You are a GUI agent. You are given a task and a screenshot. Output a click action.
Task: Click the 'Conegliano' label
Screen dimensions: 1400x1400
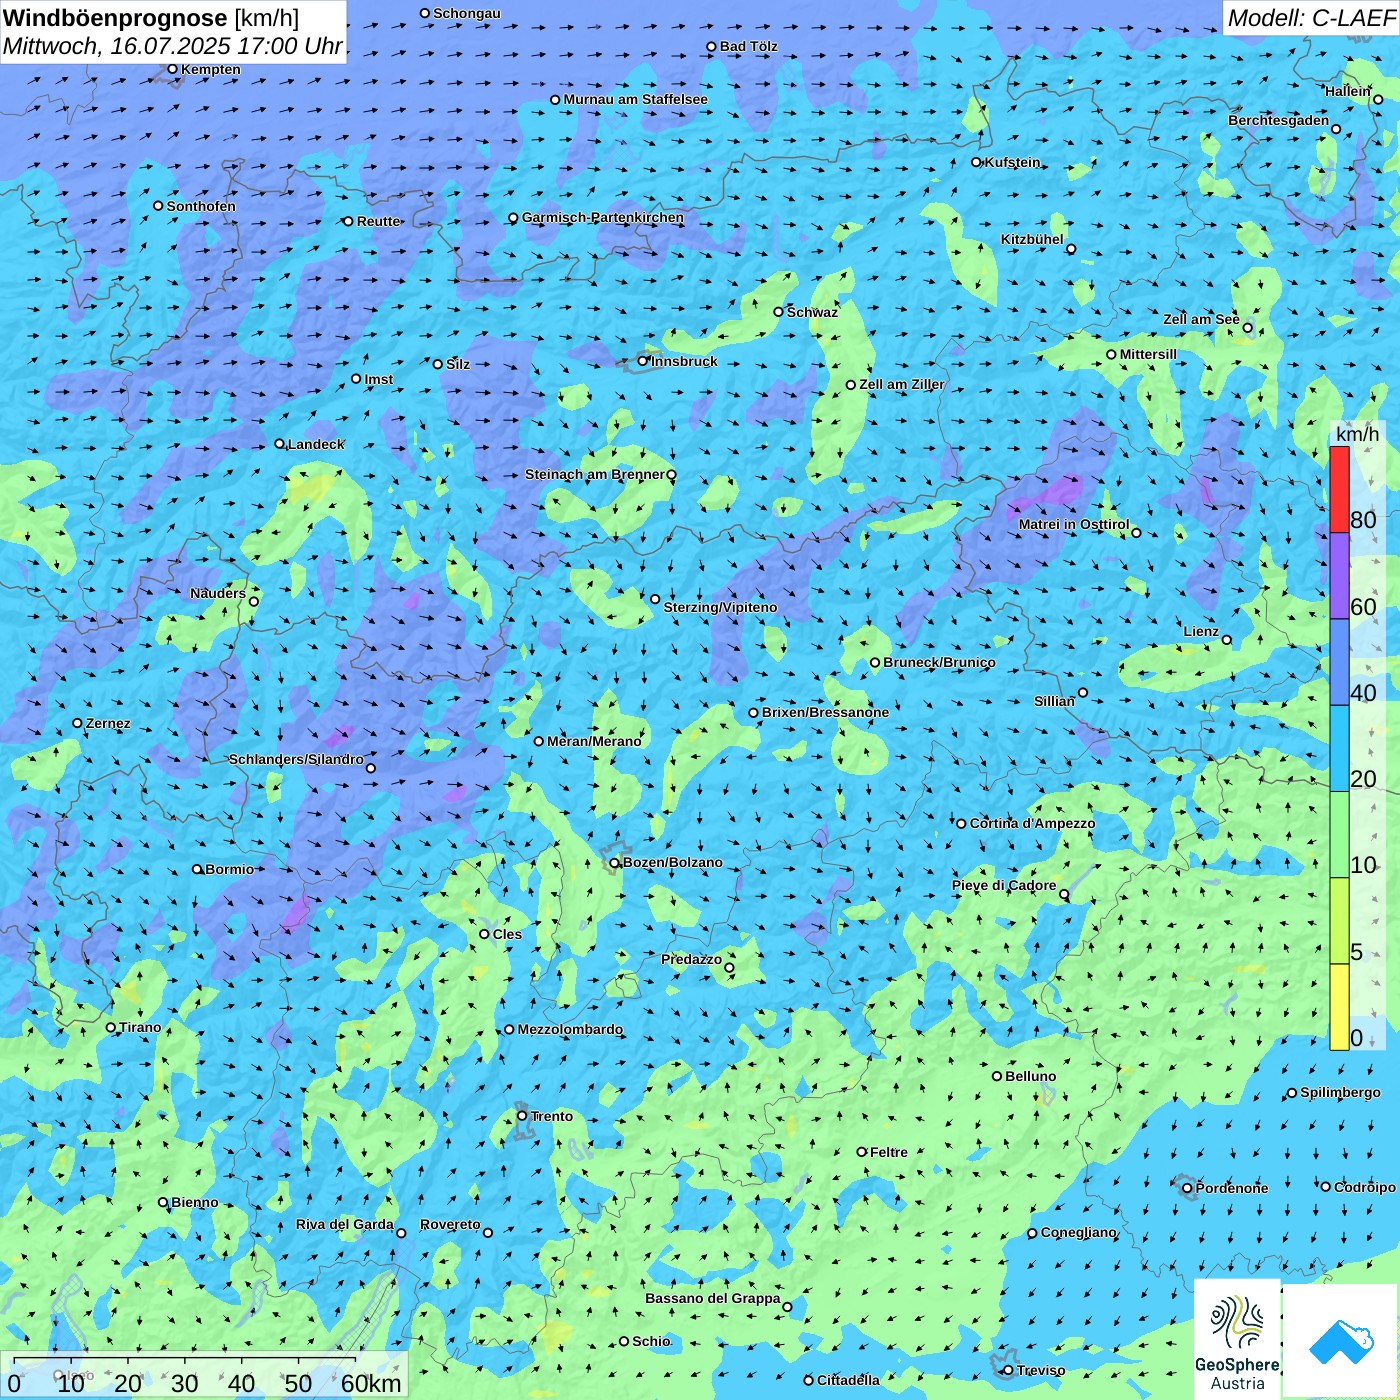pyautogui.click(x=1079, y=1232)
